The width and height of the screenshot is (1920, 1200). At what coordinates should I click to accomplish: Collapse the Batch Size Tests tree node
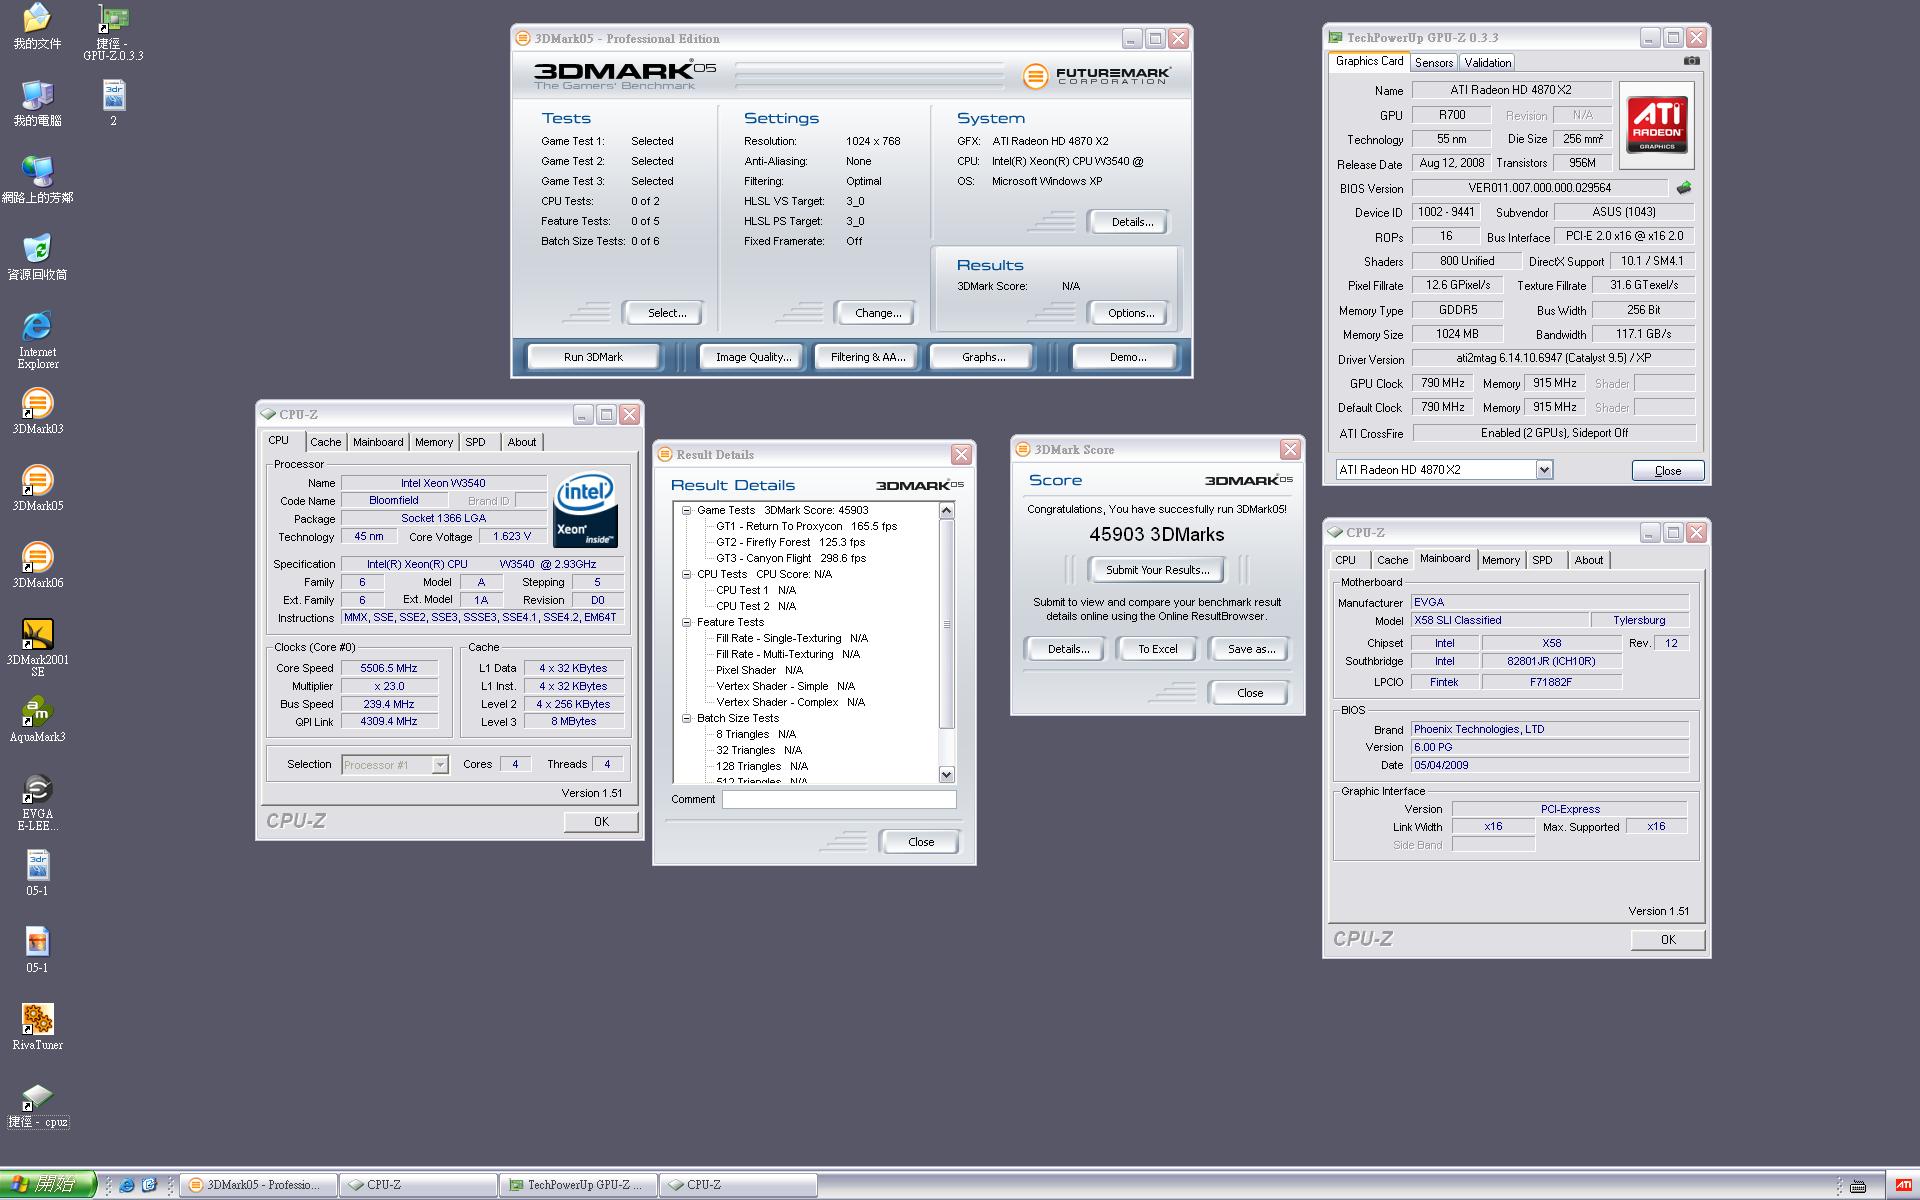687,718
